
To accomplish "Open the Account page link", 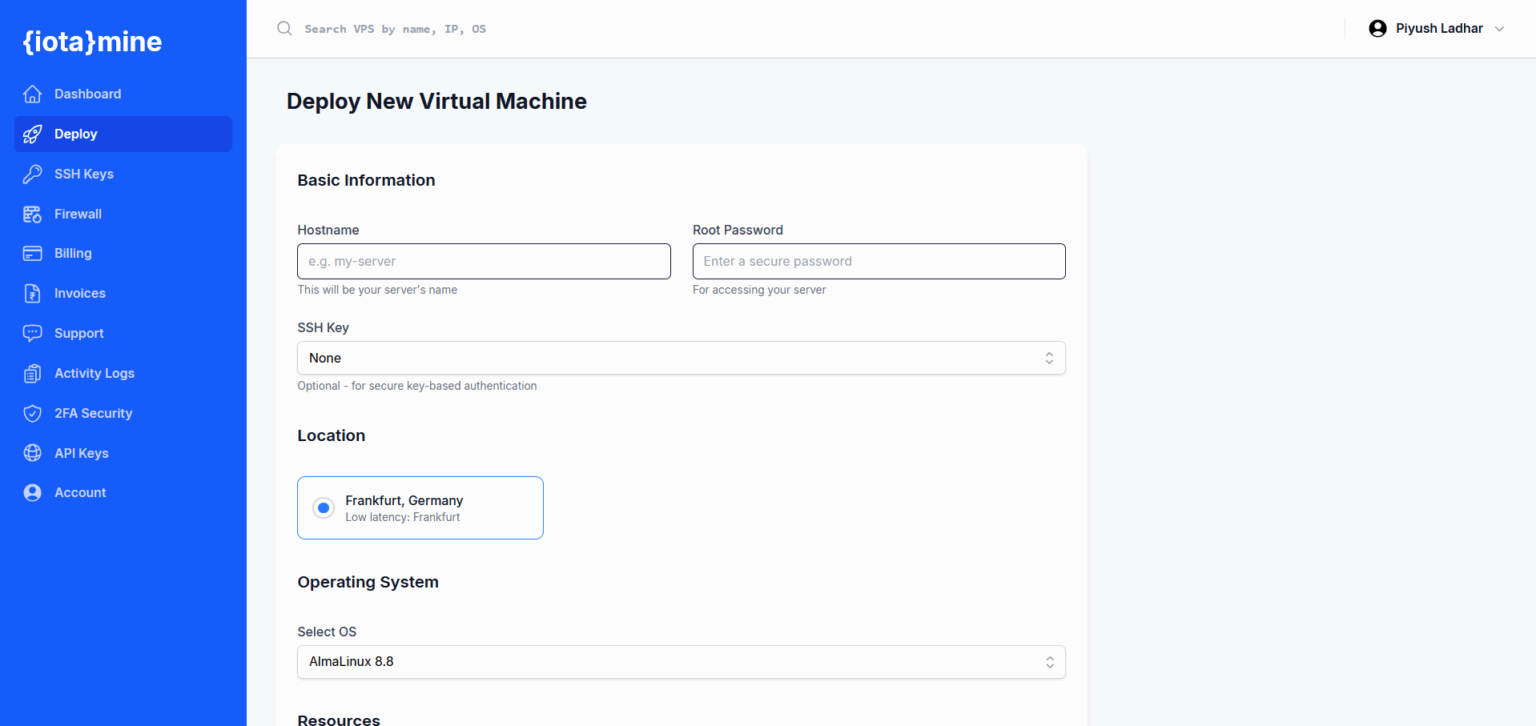I will point(80,493).
